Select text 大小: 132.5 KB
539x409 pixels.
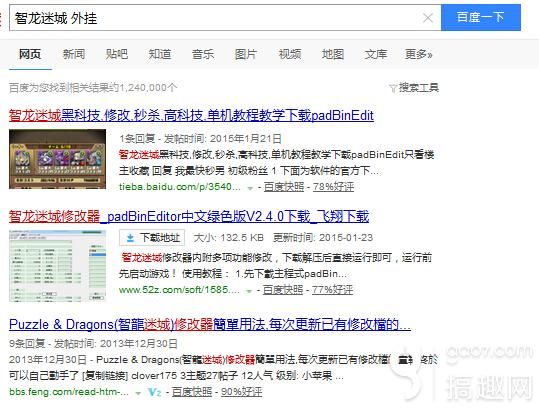tap(229, 237)
